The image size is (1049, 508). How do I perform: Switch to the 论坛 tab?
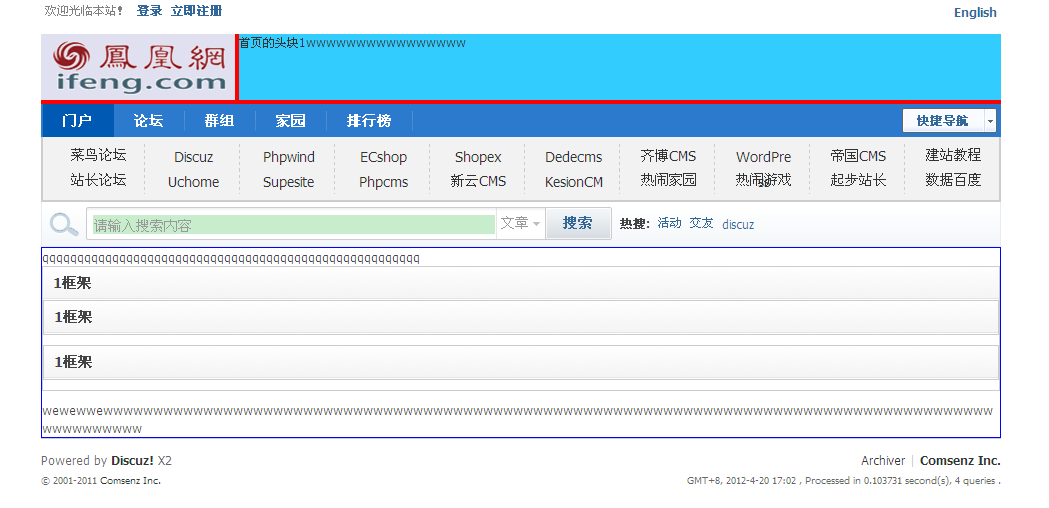click(149, 120)
